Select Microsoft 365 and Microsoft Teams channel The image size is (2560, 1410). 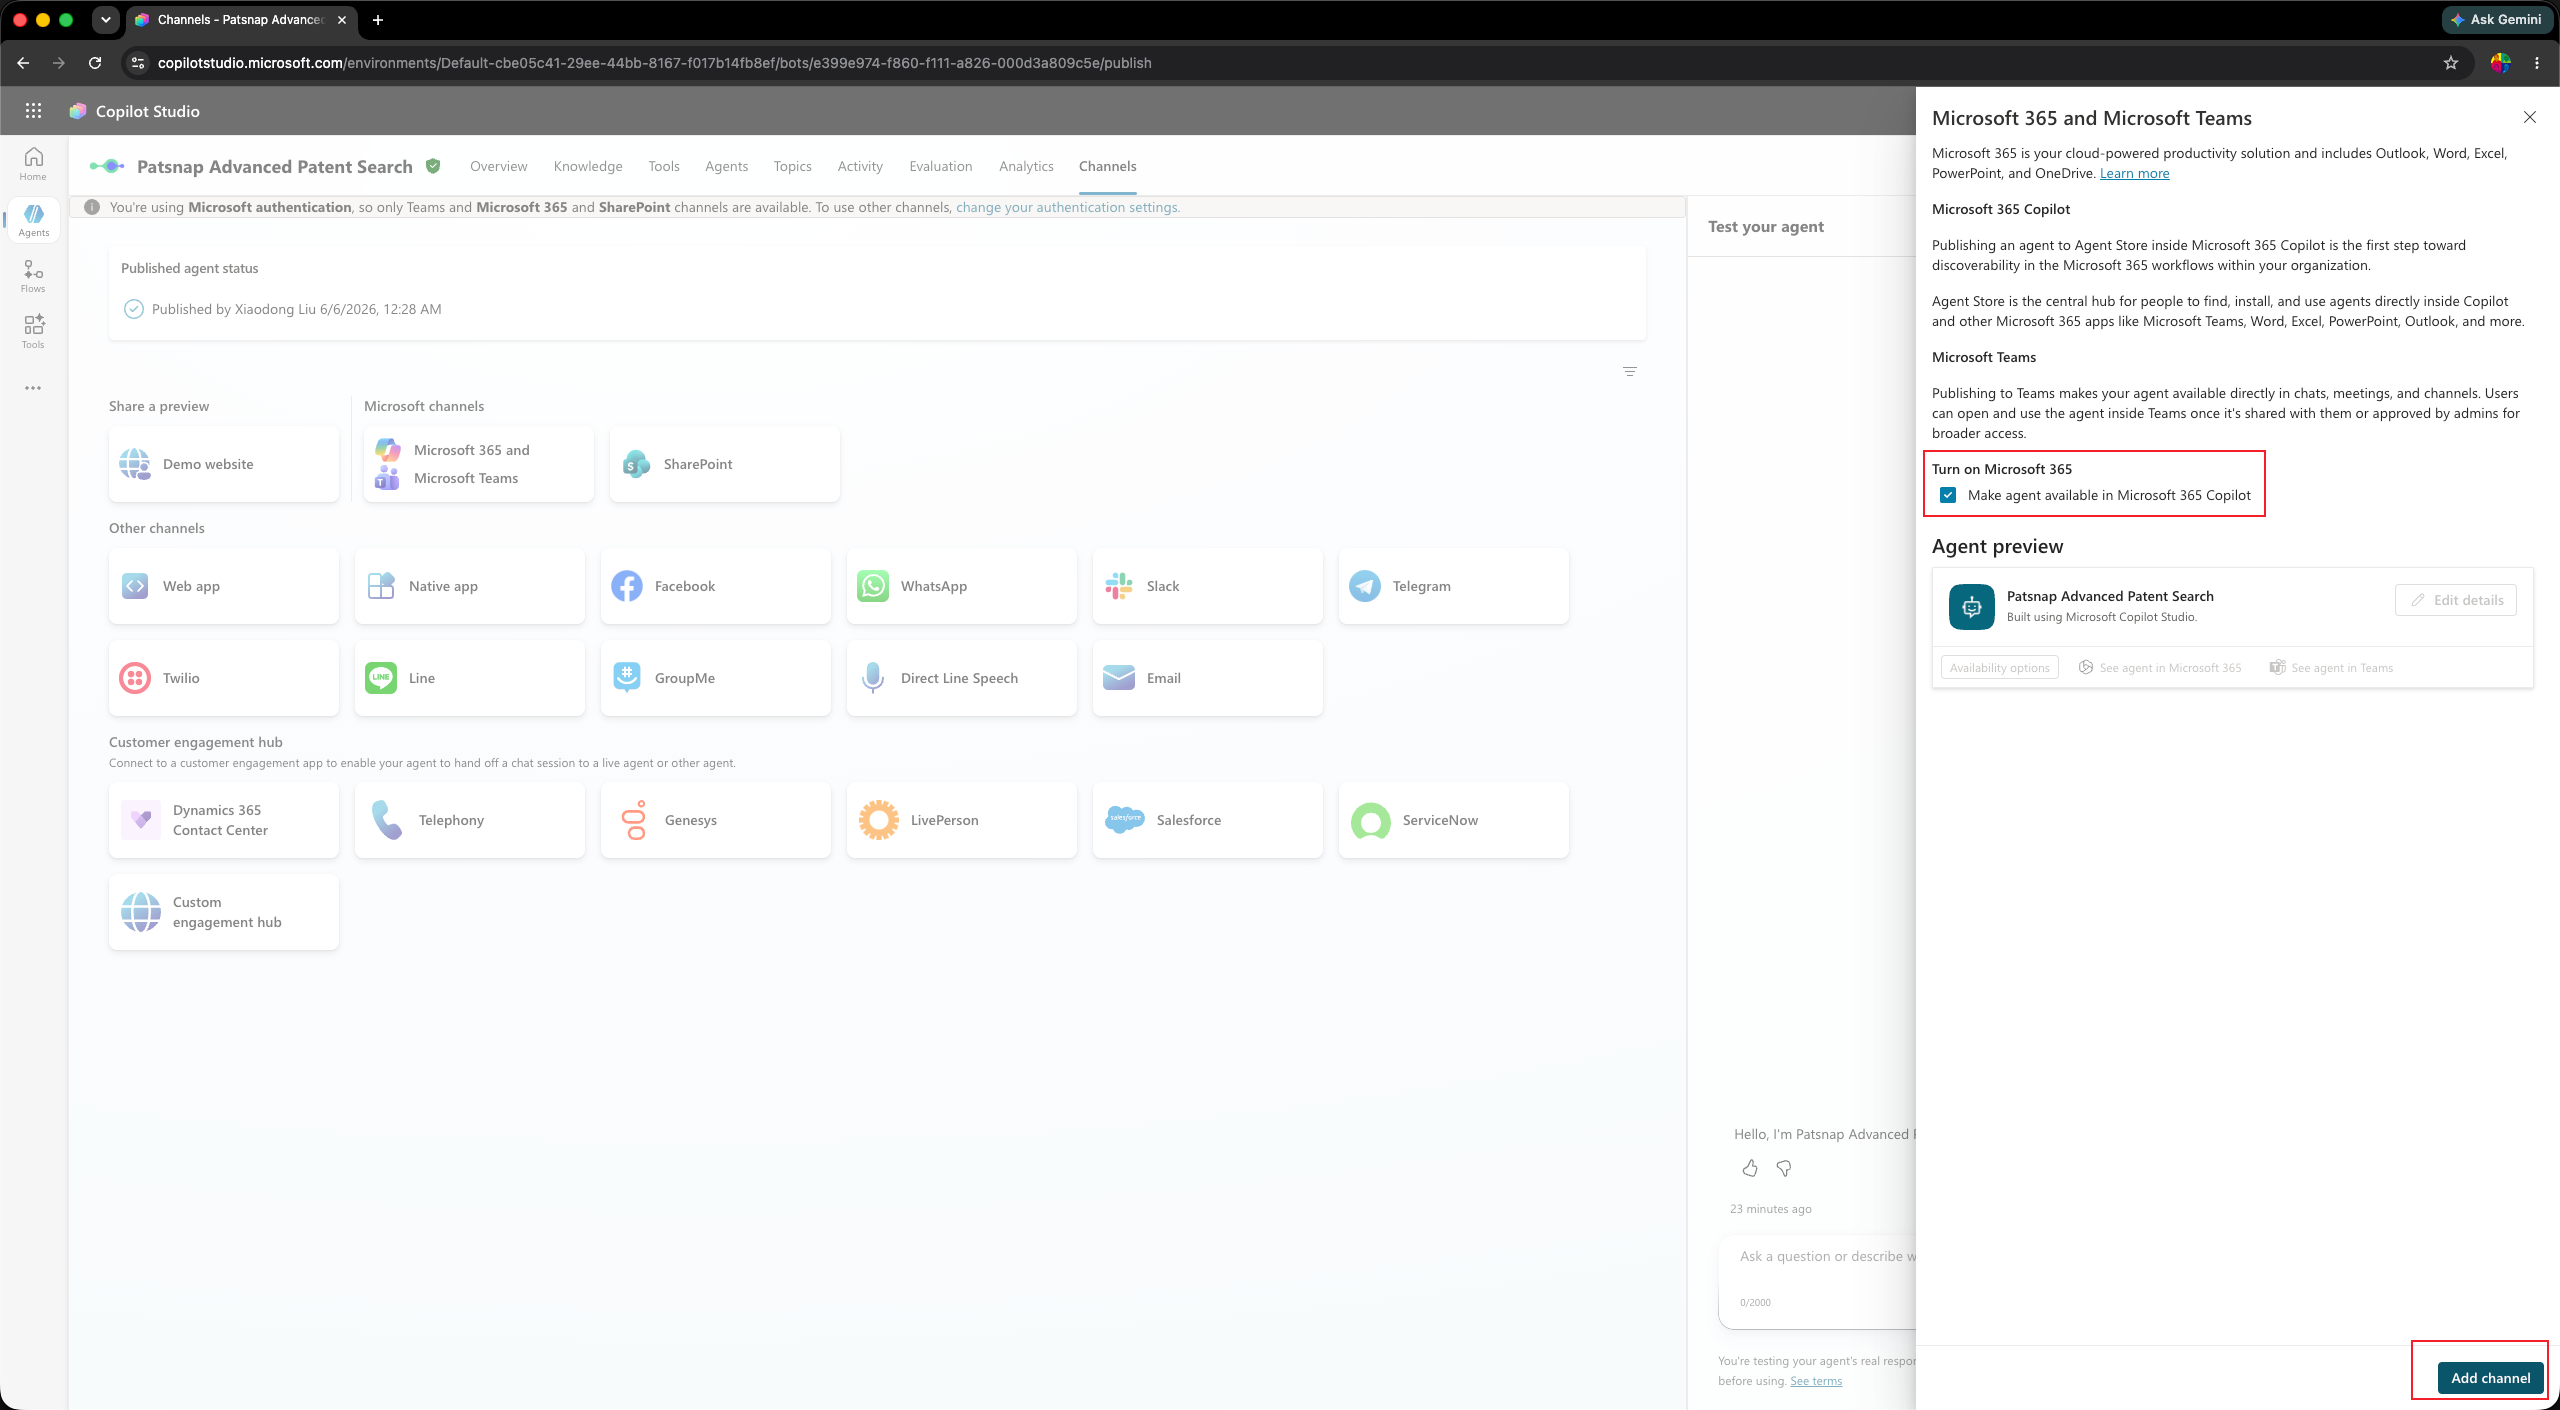[x=479, y=464]
